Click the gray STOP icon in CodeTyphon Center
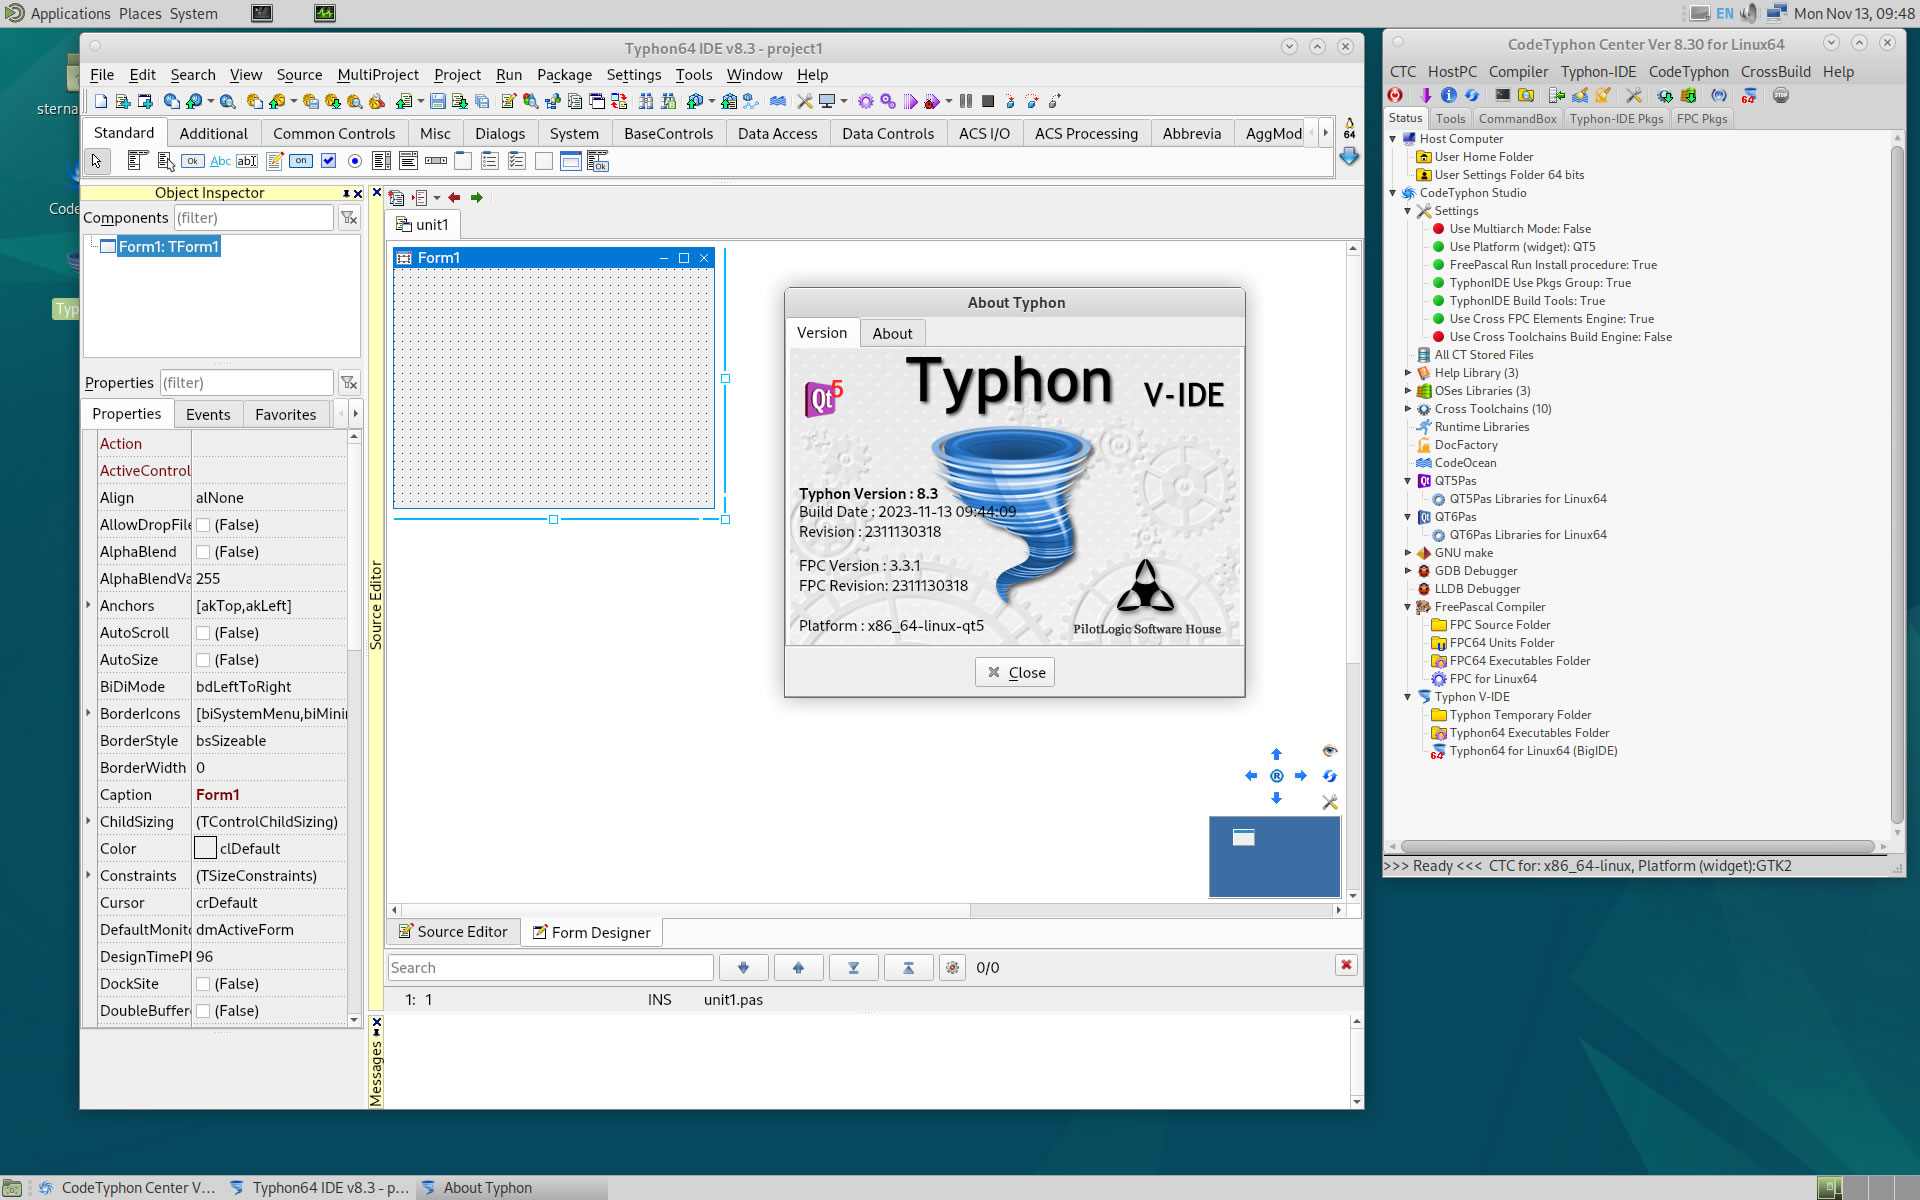The height and width of the screenshot is (1200, 1920). [x=1781, y=96]
